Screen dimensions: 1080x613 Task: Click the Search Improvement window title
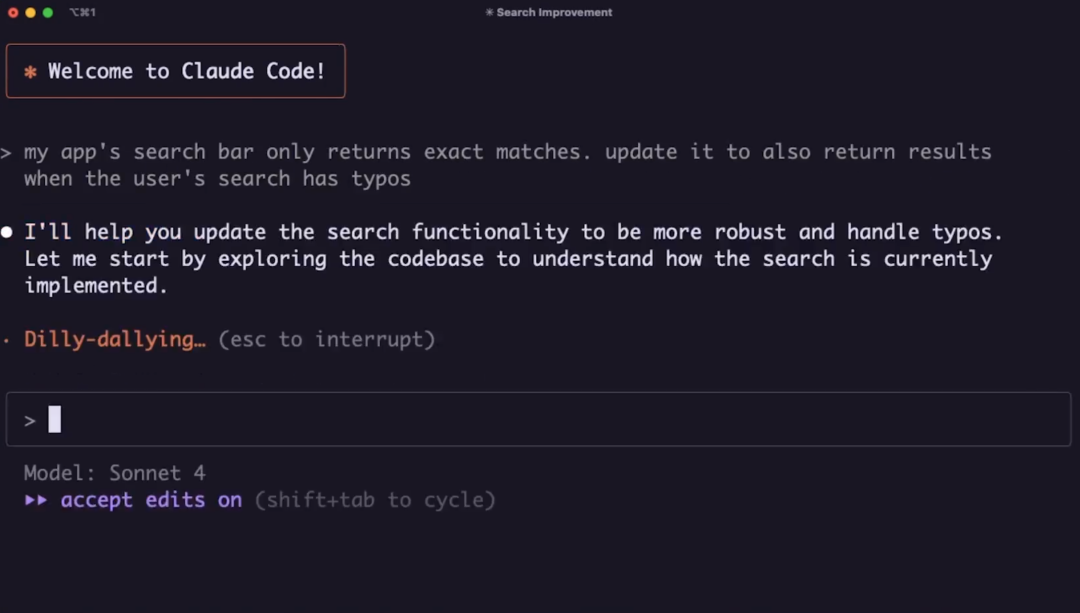pos(554,12)
